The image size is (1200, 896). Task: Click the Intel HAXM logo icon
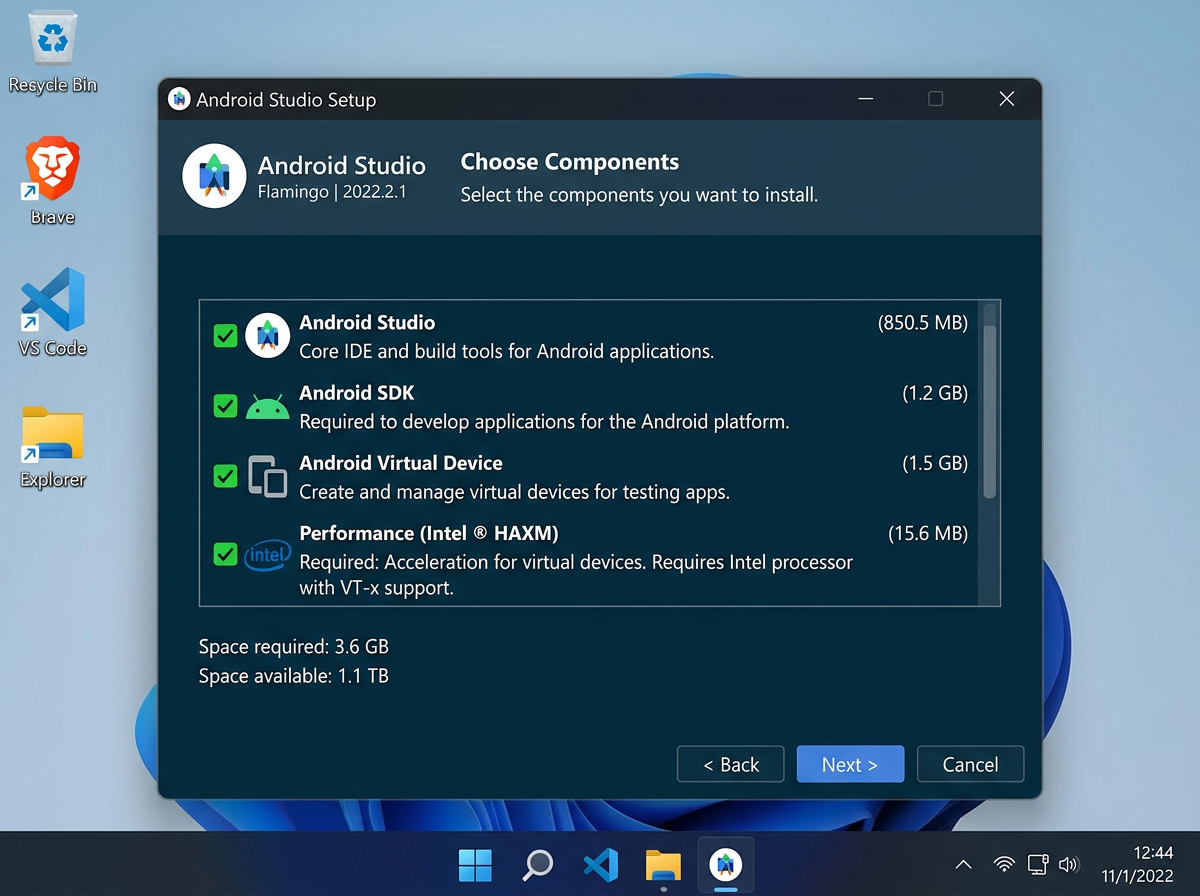pyautogui.click(x=267, y=554)
